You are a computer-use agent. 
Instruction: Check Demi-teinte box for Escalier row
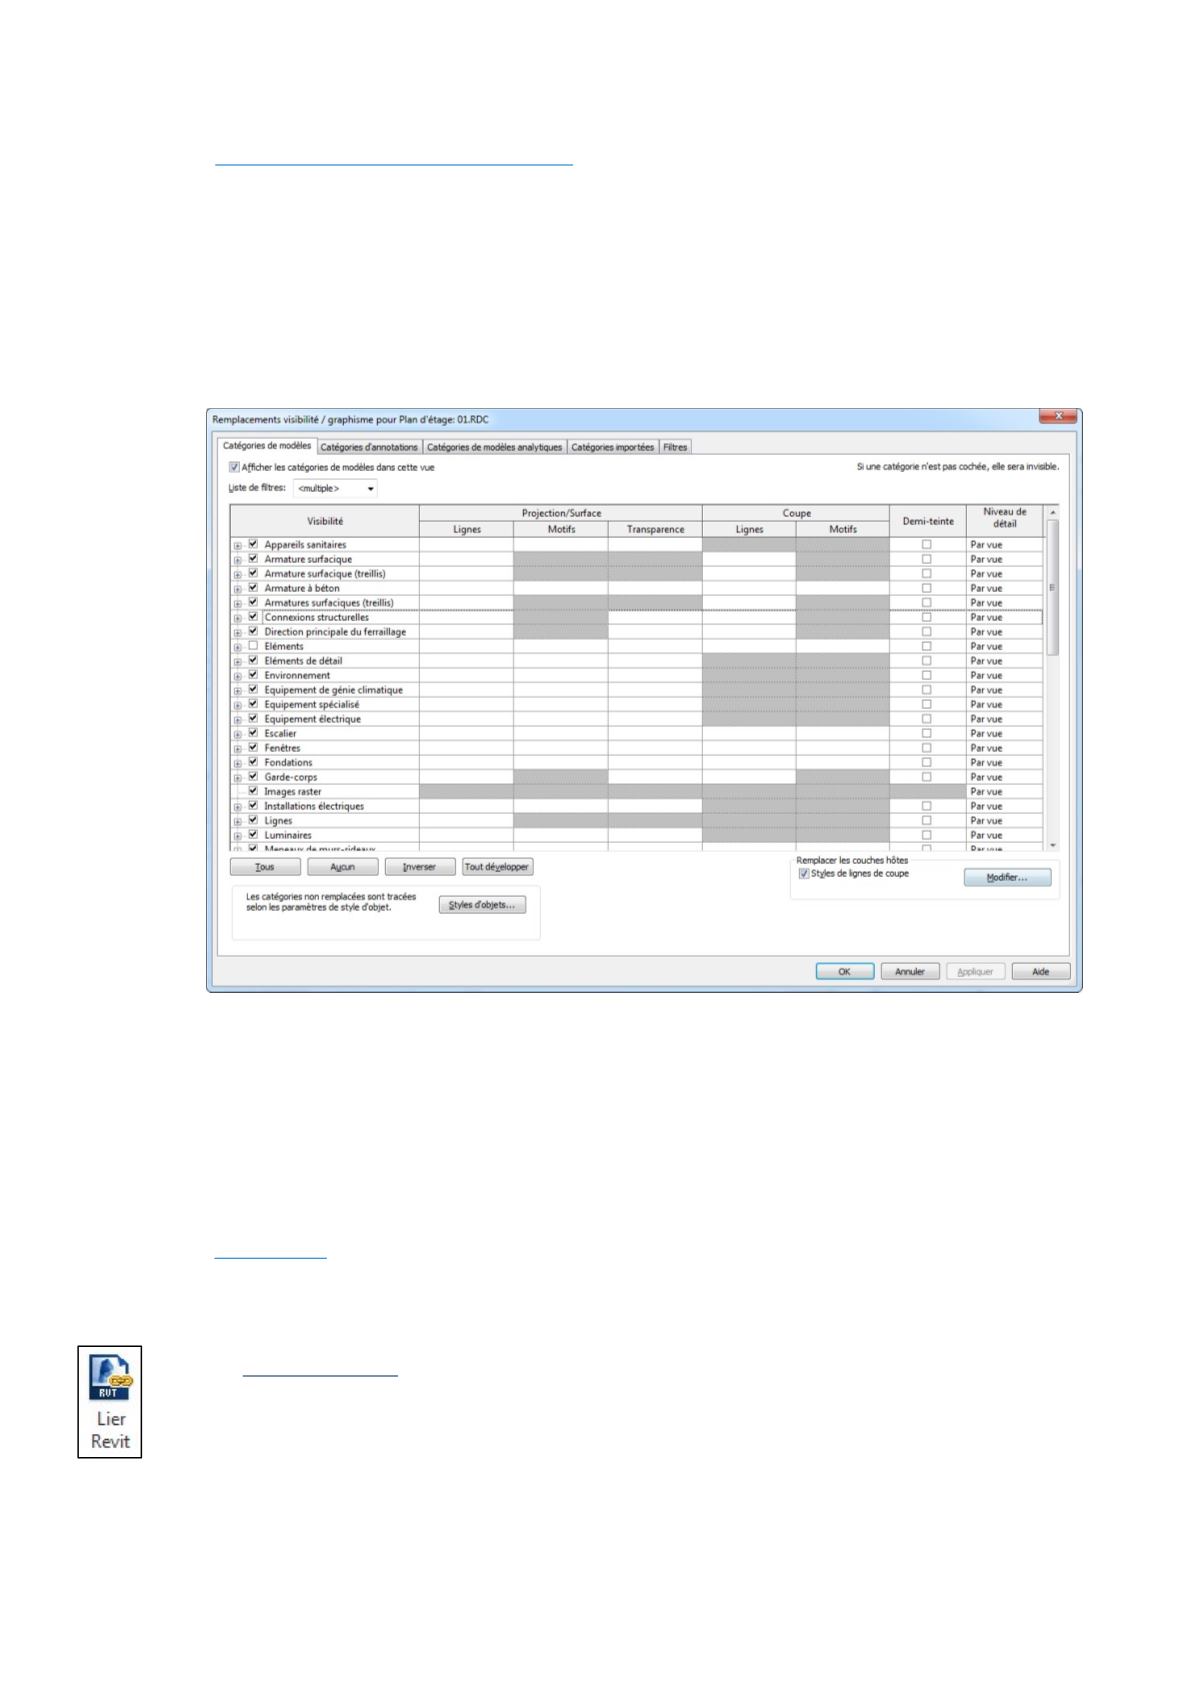tap(926, 733)
